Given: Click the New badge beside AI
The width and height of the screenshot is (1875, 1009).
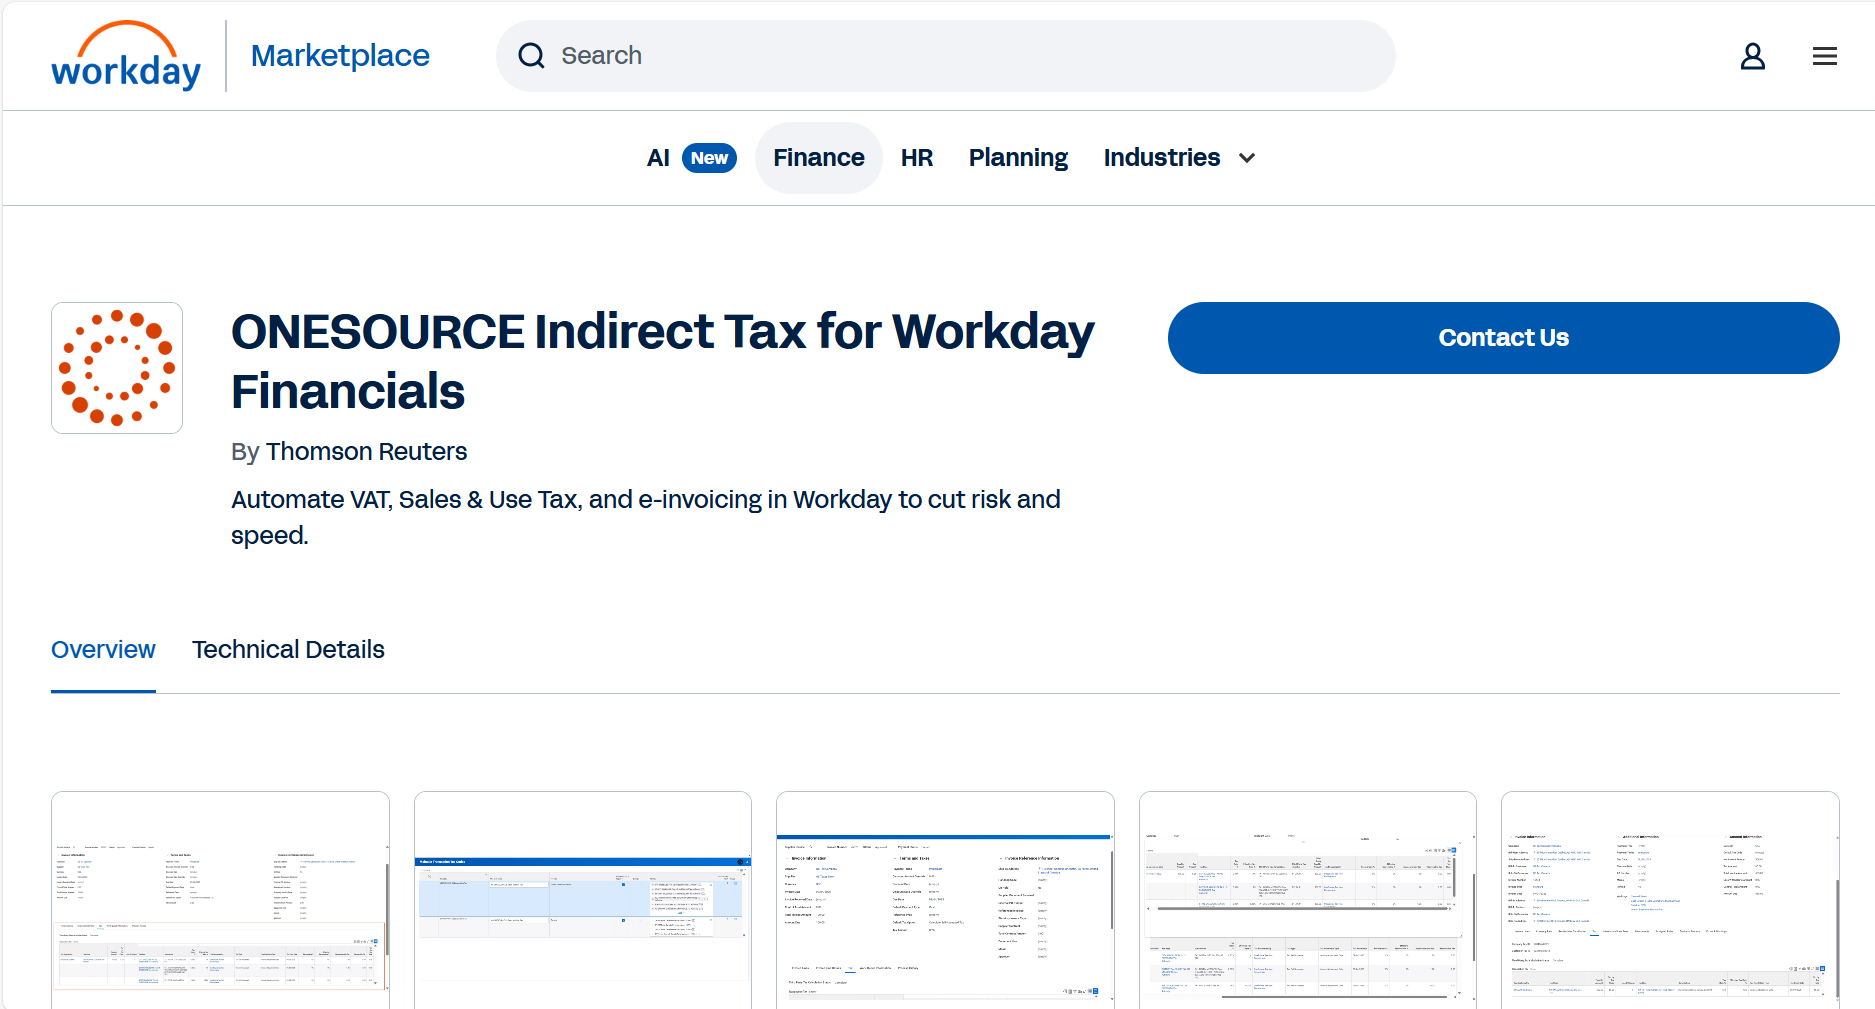Looking at the screenshot, I should click(x=709, y=157).
